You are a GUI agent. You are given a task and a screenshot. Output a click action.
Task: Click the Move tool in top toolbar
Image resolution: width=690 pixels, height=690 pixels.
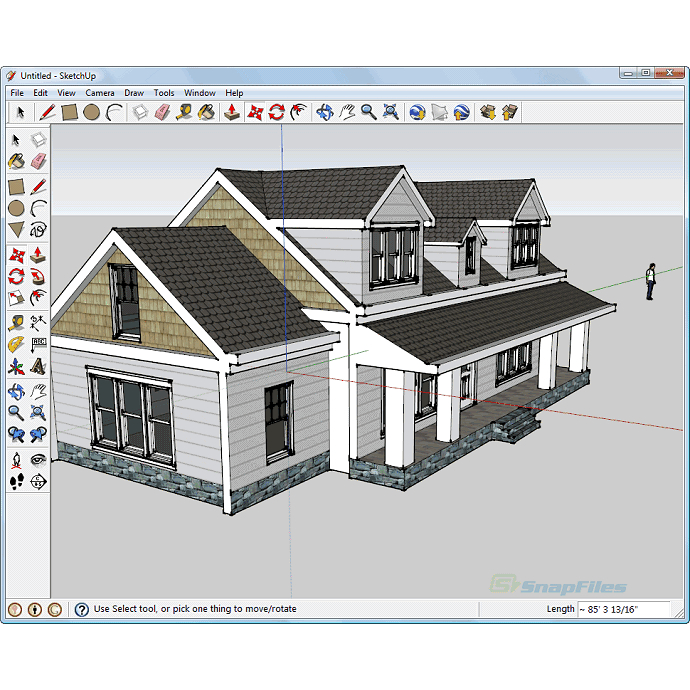(255, 112)
